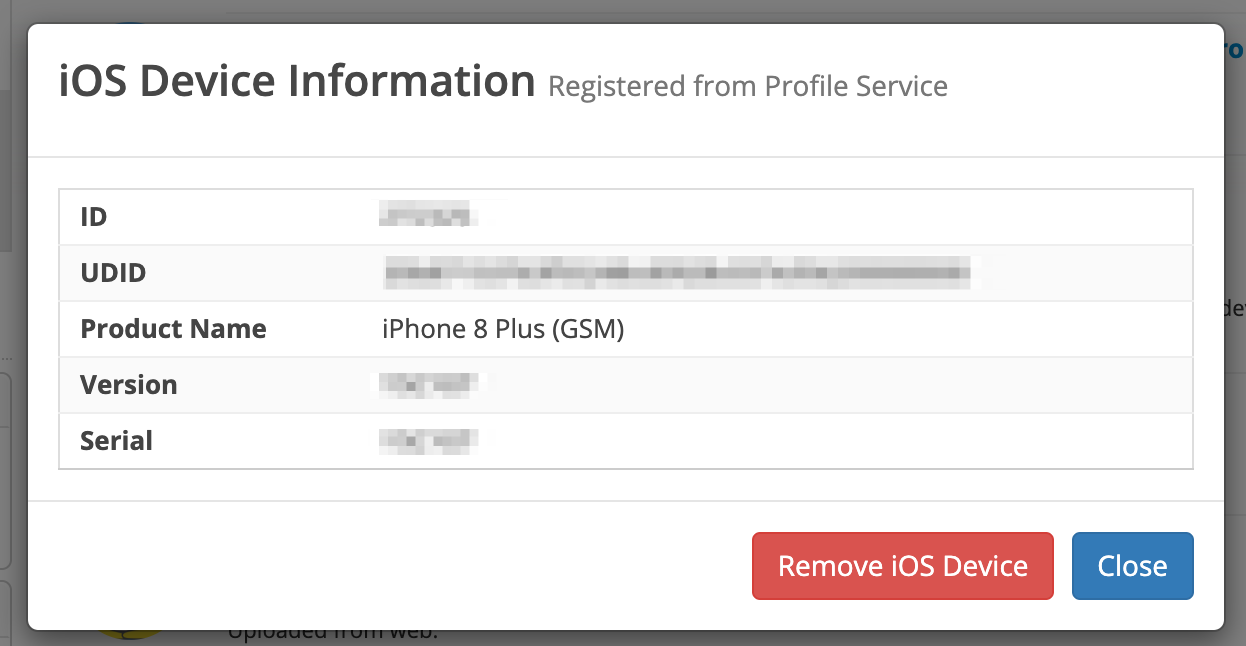Click the Product Name row label
Screen dimensions: 1246x646
(173, 328)
